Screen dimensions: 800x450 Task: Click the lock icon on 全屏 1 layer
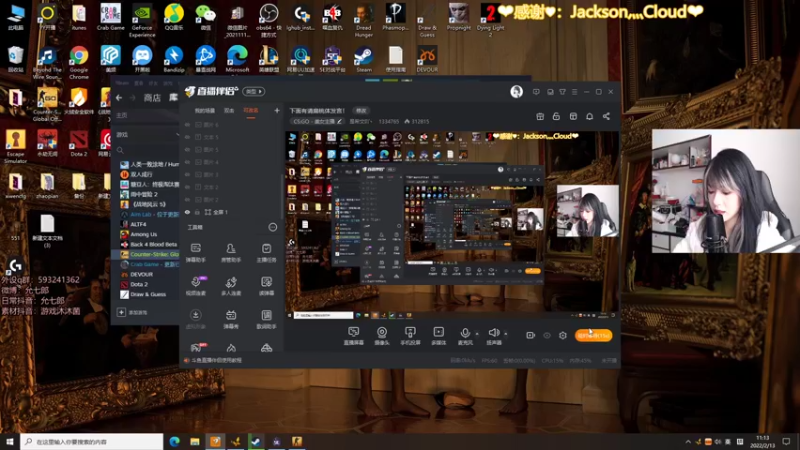tap(197, 212)
